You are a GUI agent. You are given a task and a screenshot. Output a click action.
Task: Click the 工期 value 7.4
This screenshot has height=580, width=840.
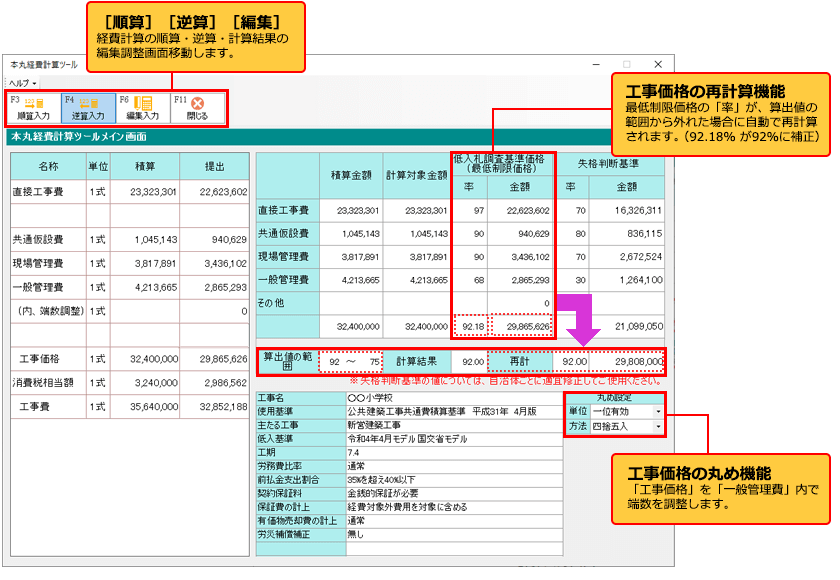[450, 453]
